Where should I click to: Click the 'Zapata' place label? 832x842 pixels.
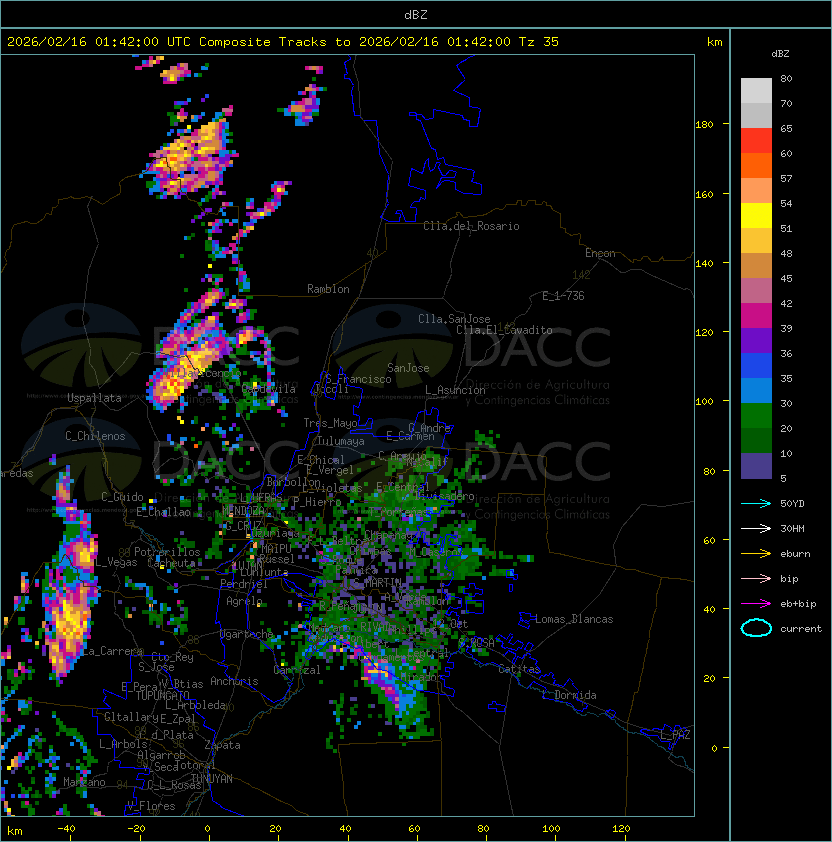(x=222, y=745)
